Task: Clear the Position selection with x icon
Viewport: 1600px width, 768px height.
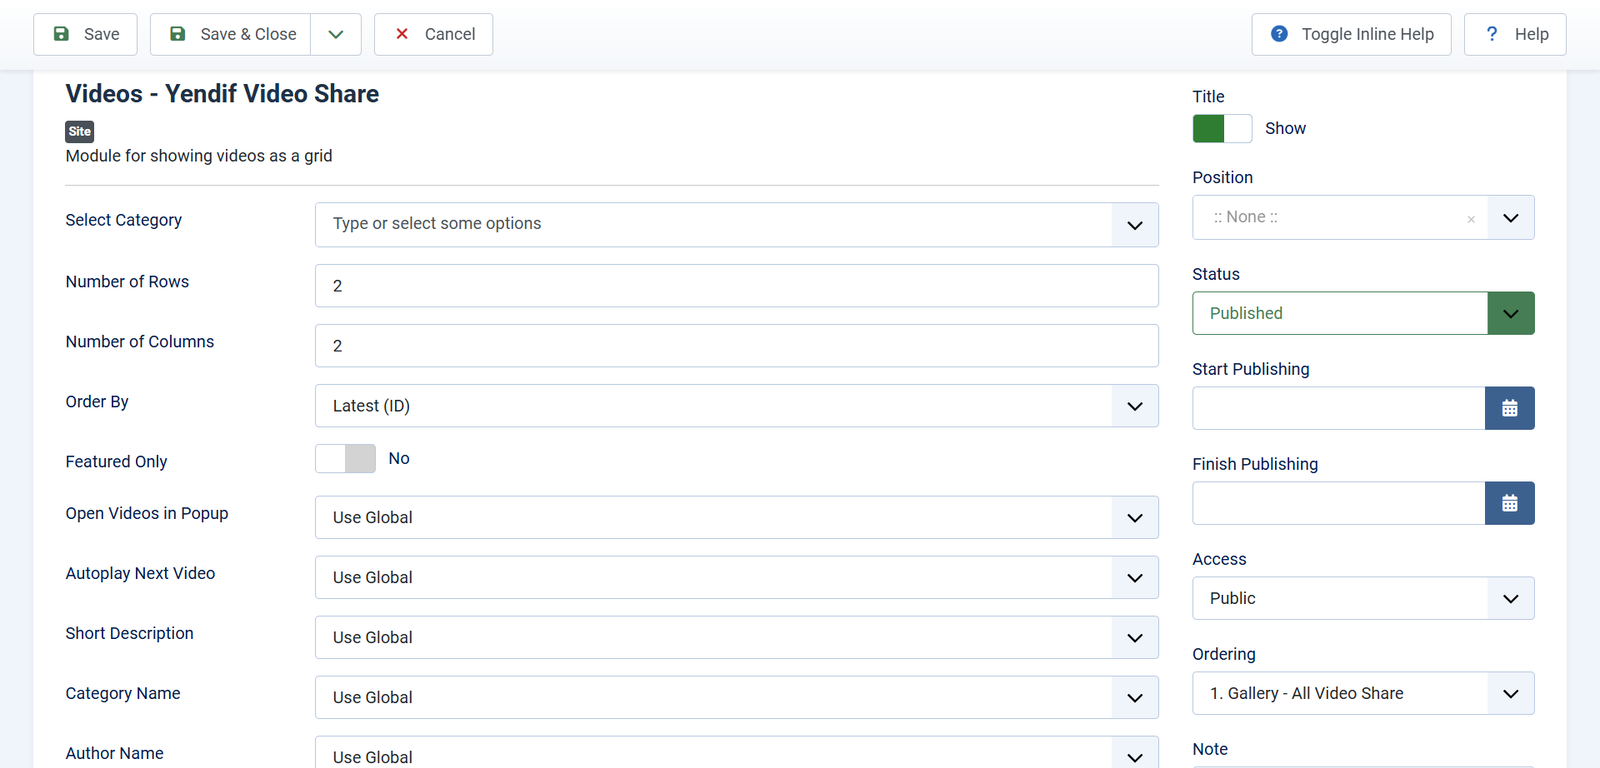Action: (1471, 219)
